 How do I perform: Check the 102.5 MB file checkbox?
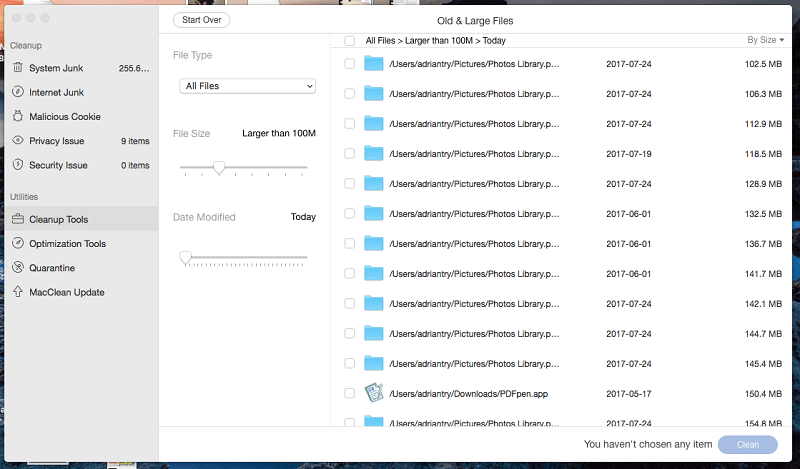coord(349,64)
